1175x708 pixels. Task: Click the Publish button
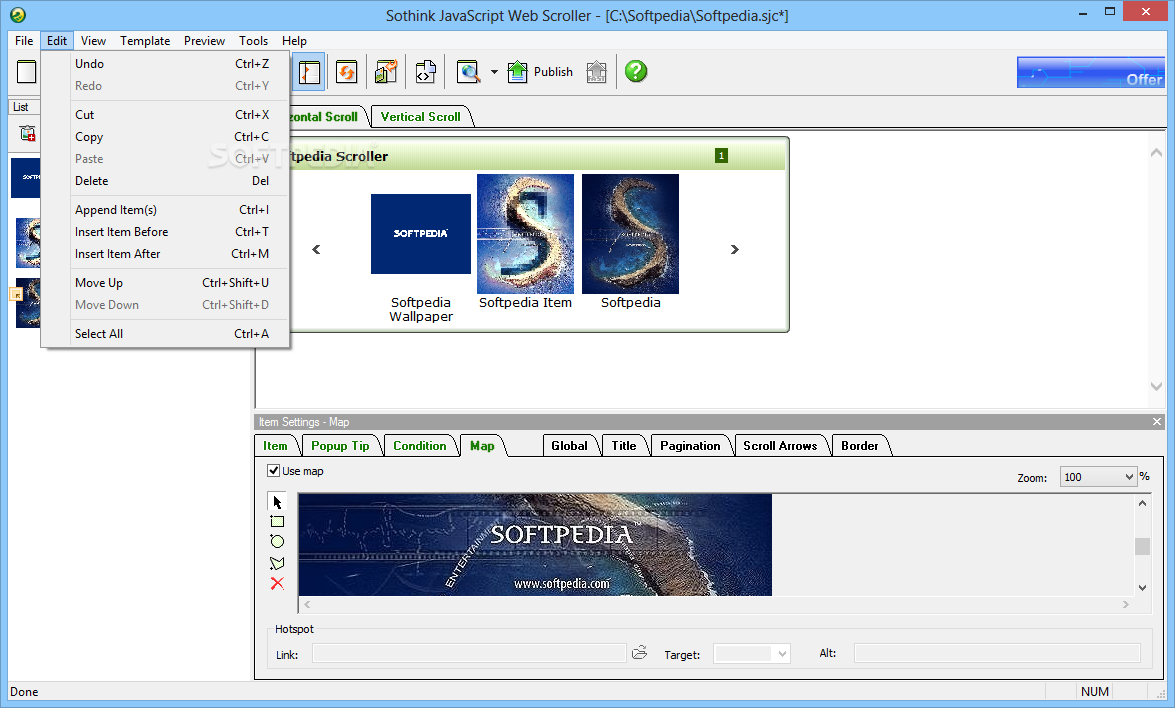[x=540, y=72]
